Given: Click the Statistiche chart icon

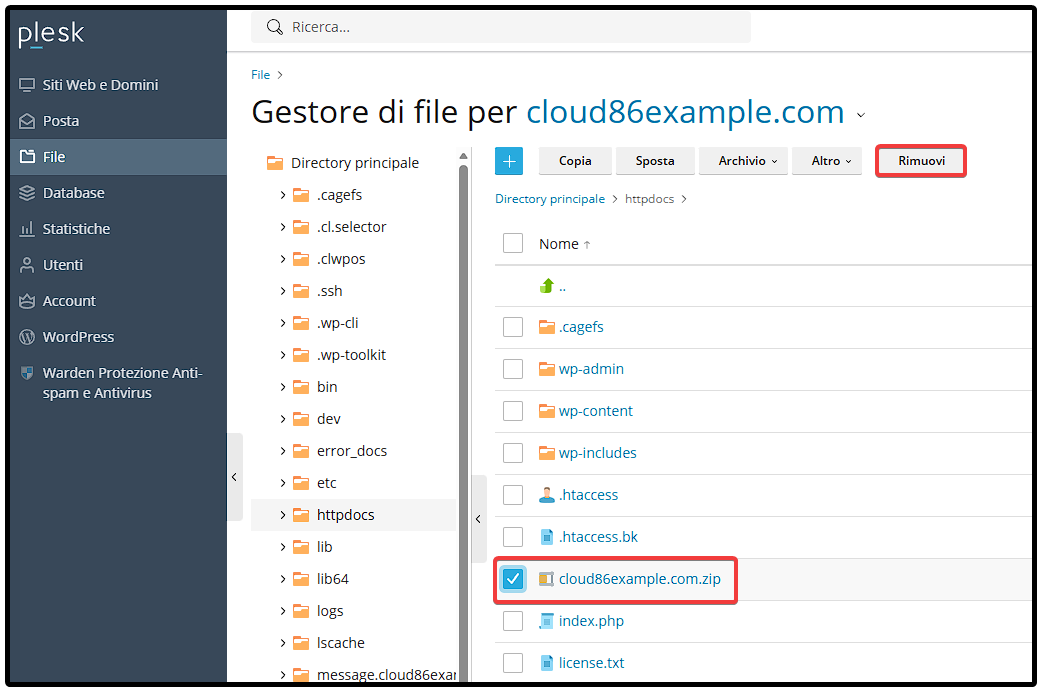Looking at the screenshot, I should click(27, 229).
